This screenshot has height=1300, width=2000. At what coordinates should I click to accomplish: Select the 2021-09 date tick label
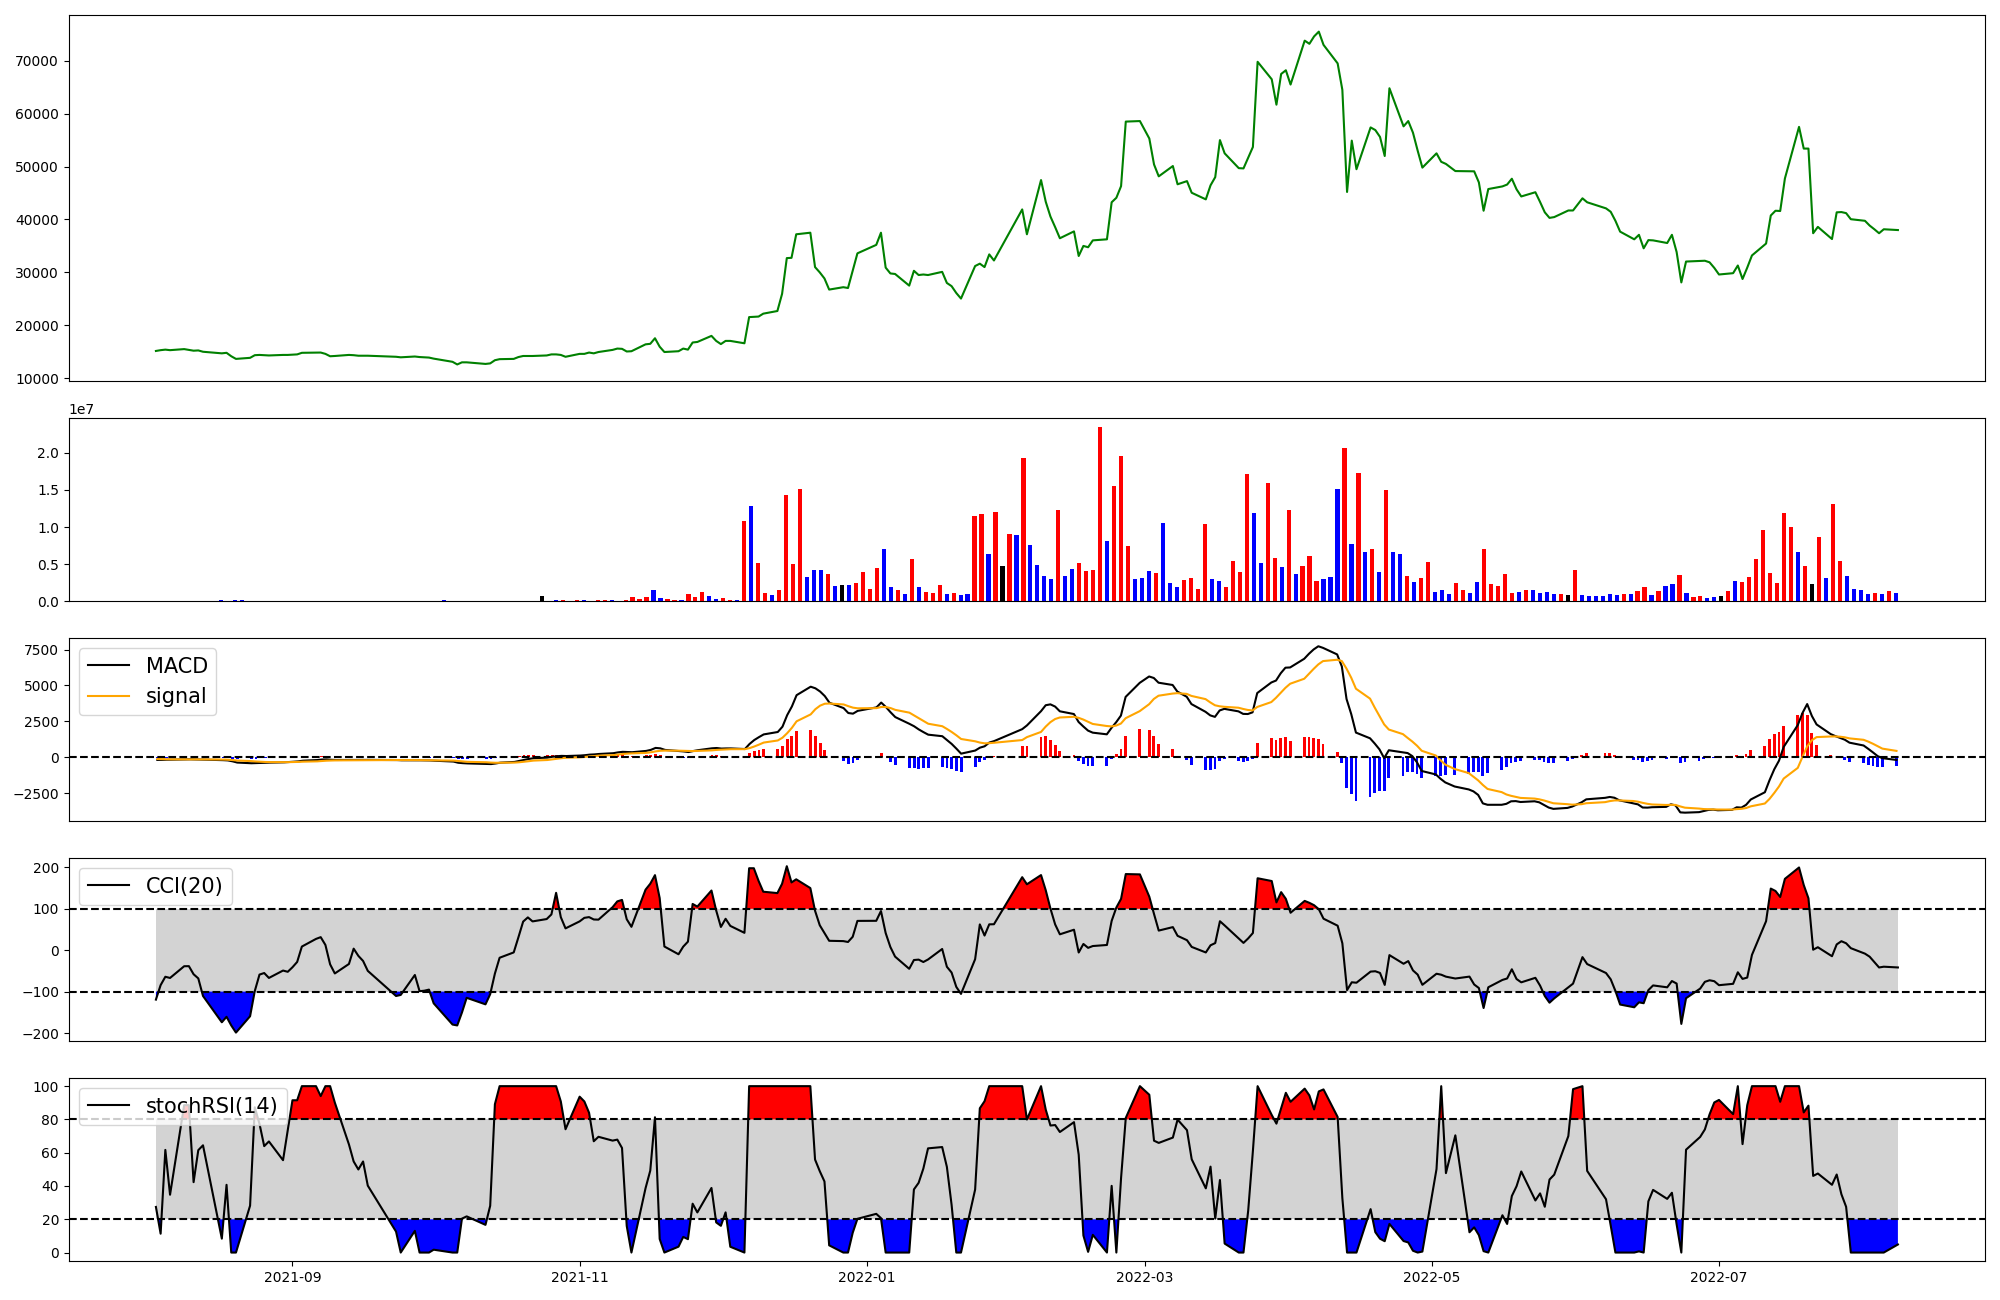pyautogui.click(x=293, y=1277)
